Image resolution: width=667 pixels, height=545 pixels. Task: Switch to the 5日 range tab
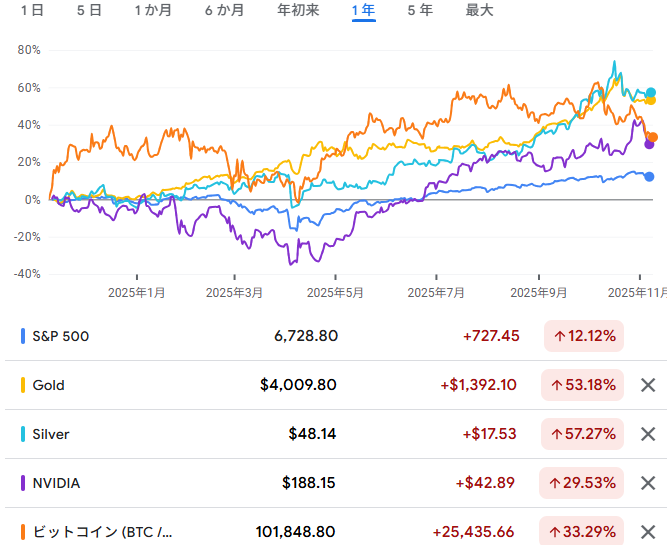[x=89, y=10]
